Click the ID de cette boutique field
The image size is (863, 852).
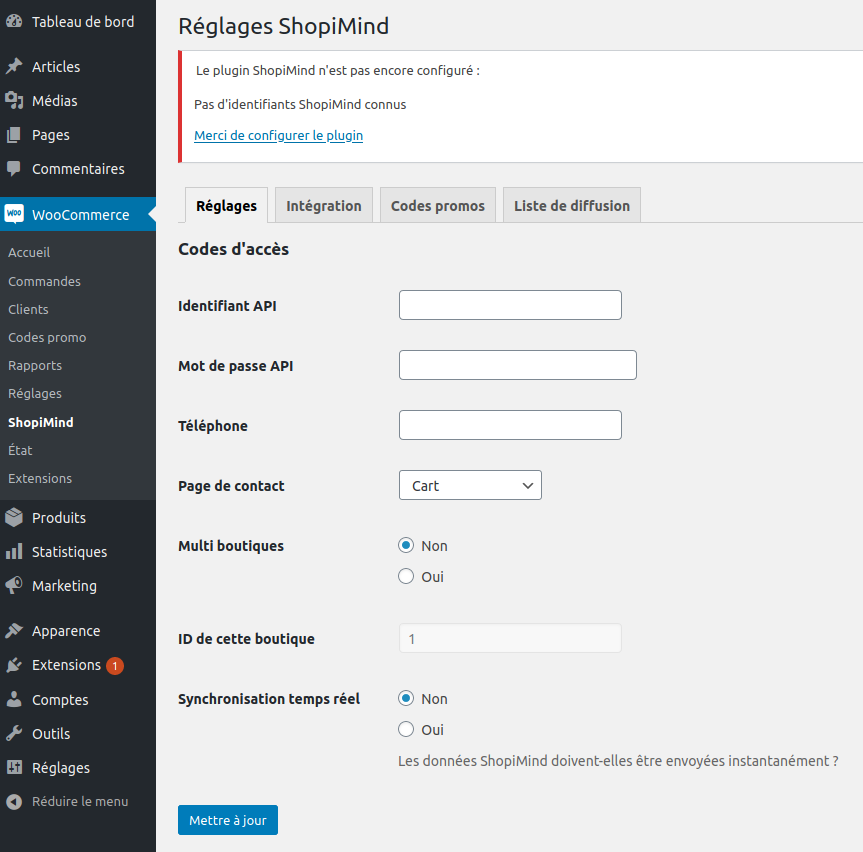pos(510,638)
